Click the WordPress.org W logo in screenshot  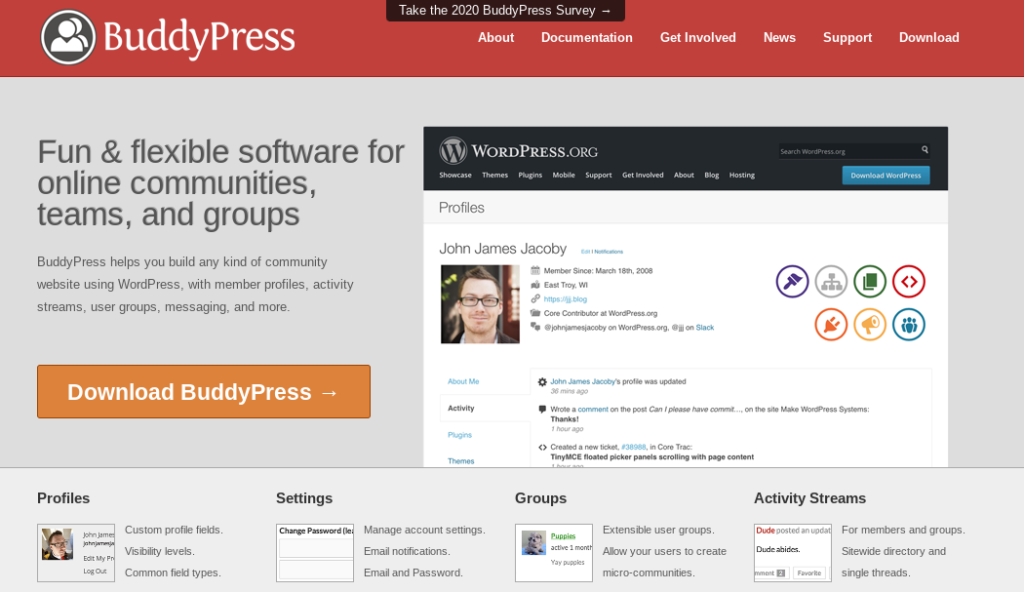[x=453, y=151]
